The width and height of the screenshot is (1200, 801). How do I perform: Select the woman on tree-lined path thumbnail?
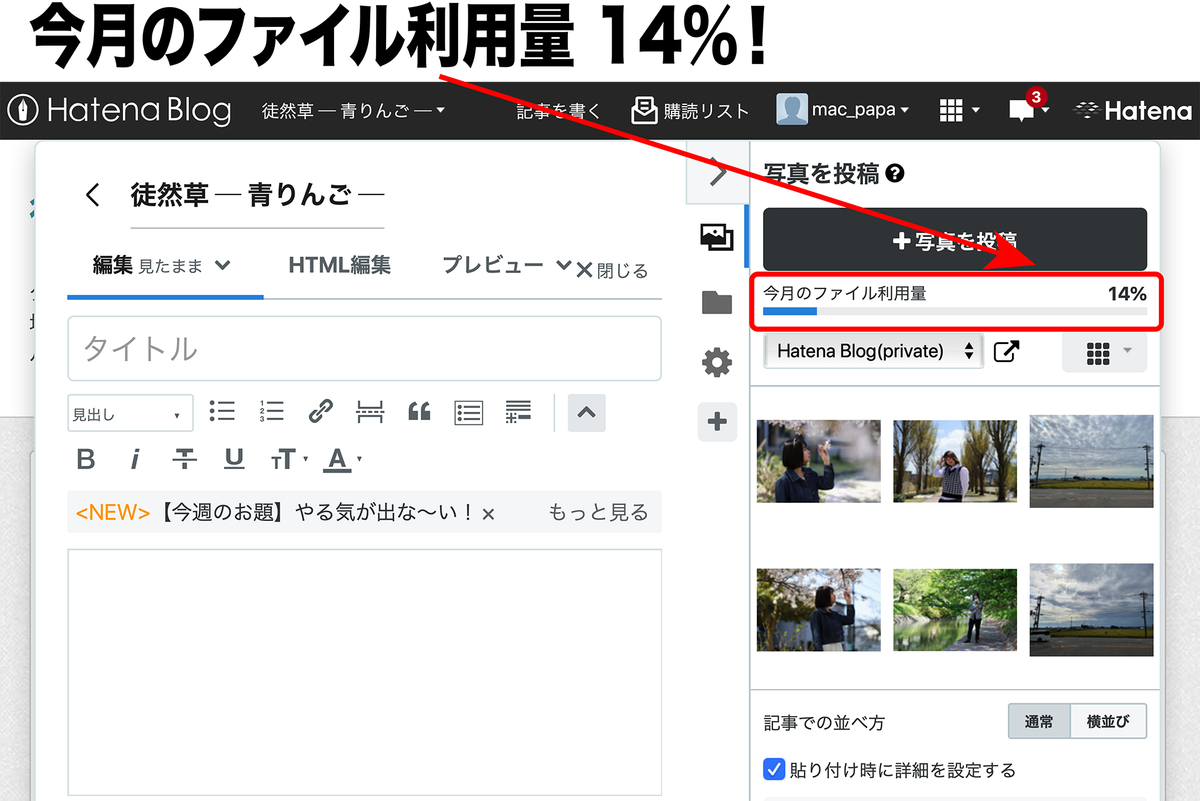(955, 461)
